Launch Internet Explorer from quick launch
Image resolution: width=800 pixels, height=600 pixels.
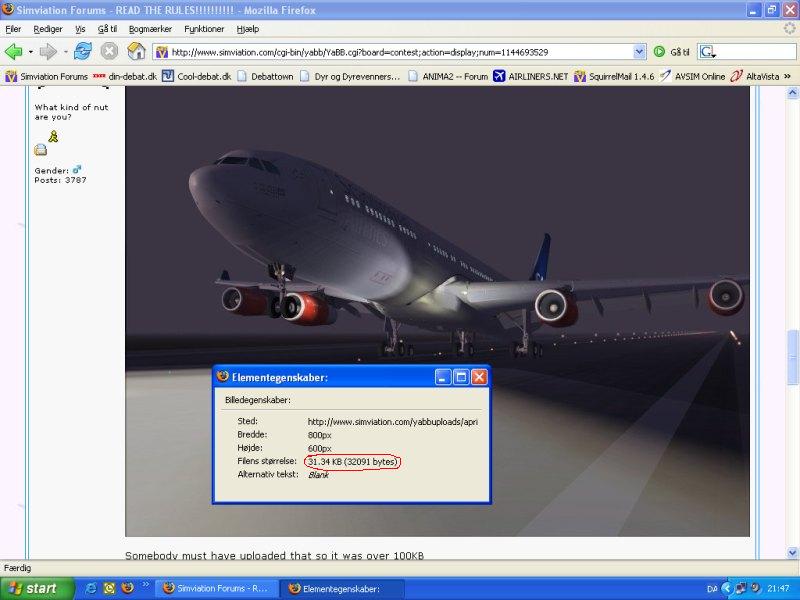(x=91, y=588)
